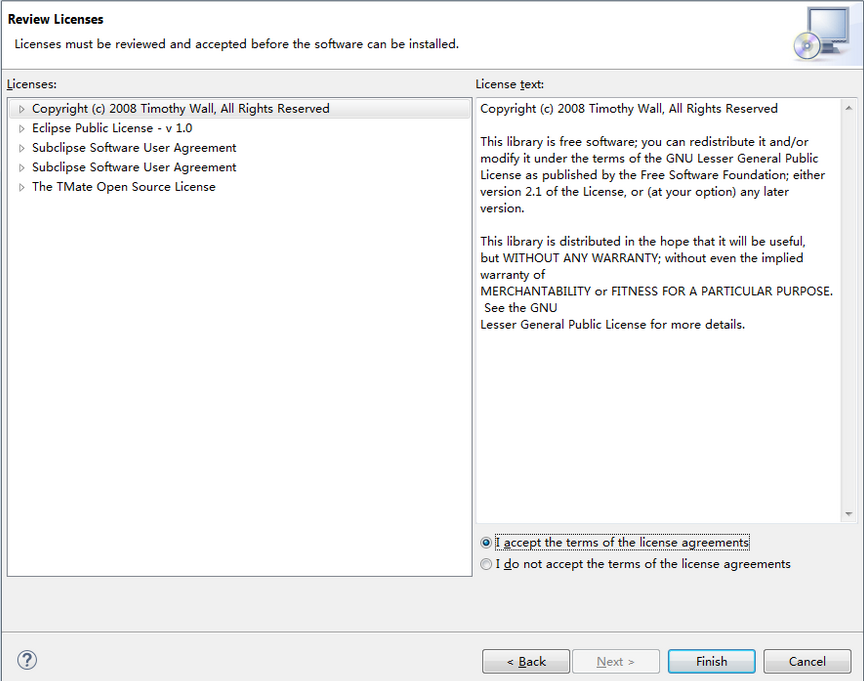Screen dimensions: 864x681
Task: Go back with the Back button
Action: click(x=526, y=661)
